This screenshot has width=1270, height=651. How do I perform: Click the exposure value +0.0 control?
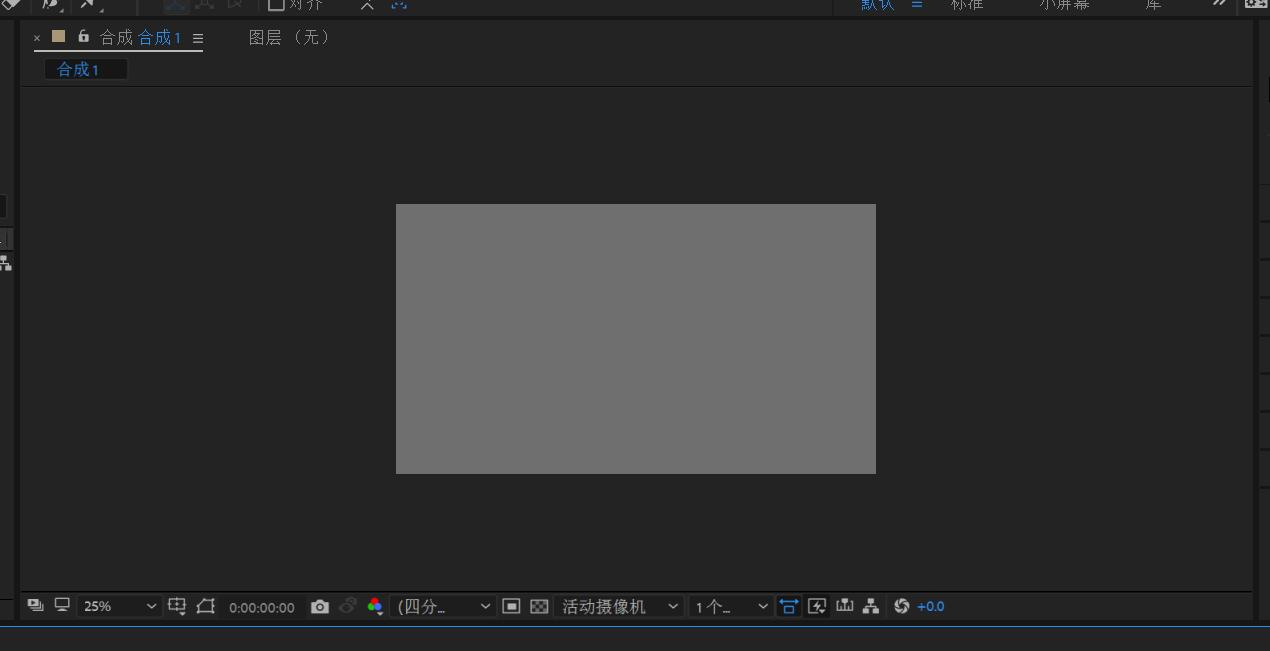tap(930, 606)
